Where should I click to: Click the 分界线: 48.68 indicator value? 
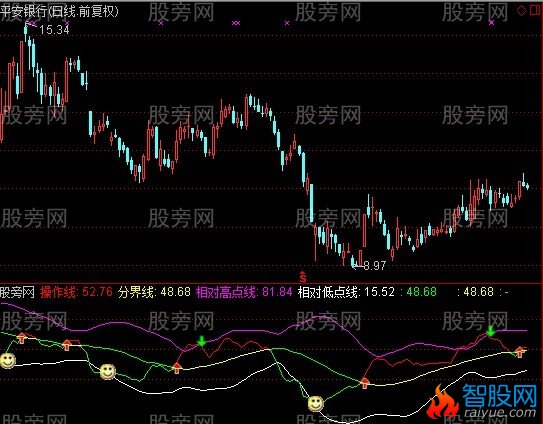click(154, 292)
